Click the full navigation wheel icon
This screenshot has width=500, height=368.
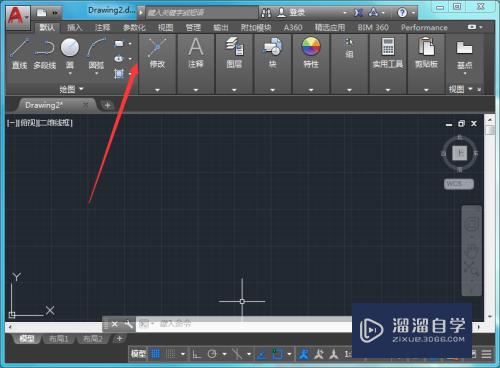(471, 225)
